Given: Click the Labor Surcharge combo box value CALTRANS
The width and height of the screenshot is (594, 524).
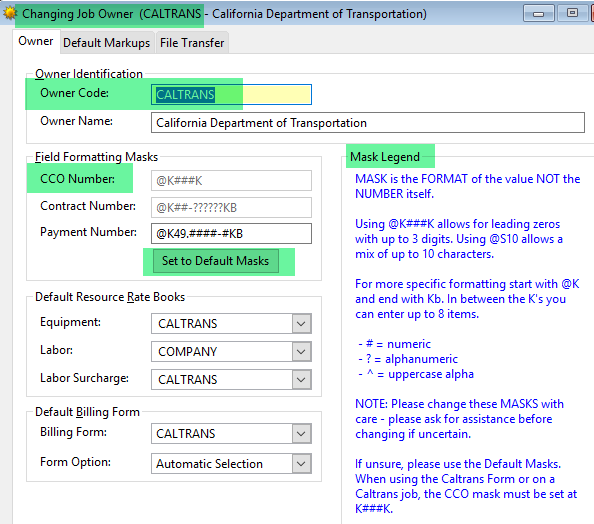Looking at the screenshot, I should point(188,380).
